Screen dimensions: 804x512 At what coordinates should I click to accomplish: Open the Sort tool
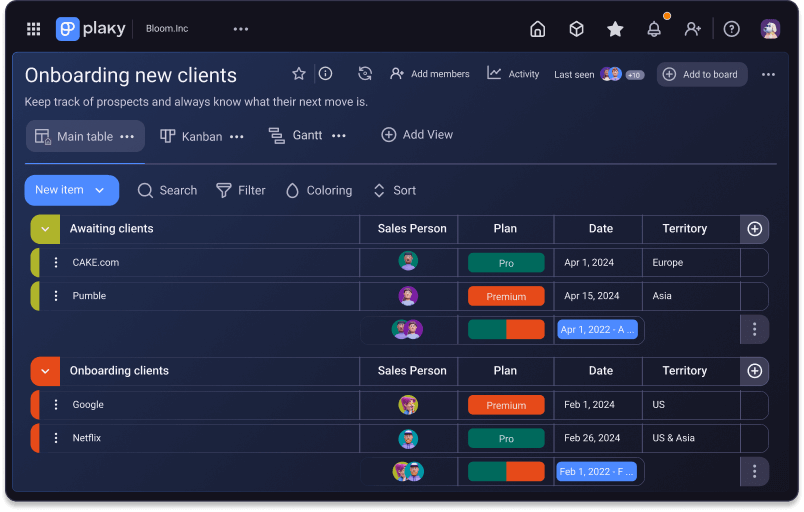click(x=394, y=191)
